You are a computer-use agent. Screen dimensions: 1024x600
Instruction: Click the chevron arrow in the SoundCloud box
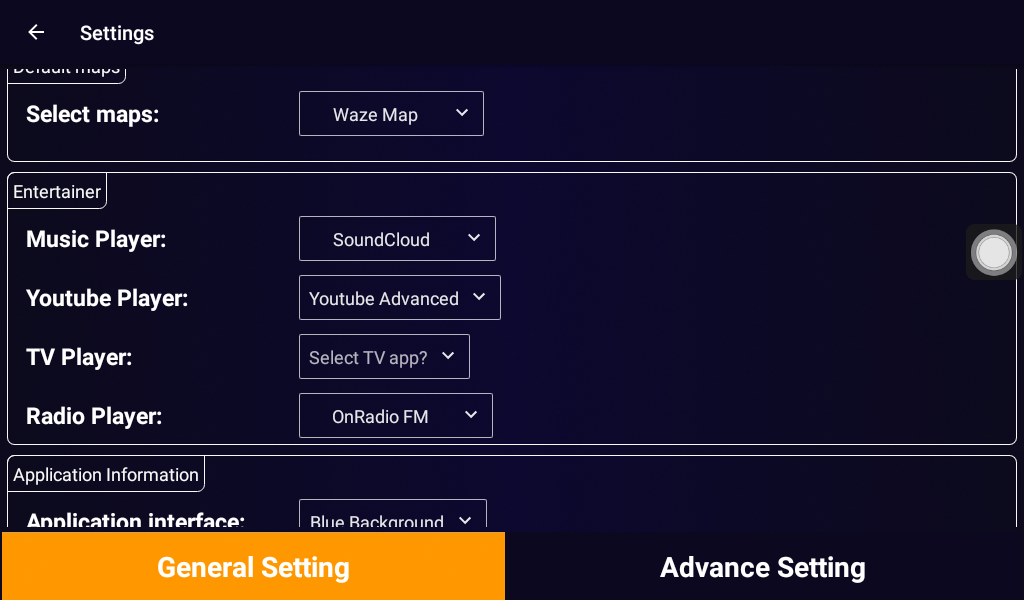474,238
